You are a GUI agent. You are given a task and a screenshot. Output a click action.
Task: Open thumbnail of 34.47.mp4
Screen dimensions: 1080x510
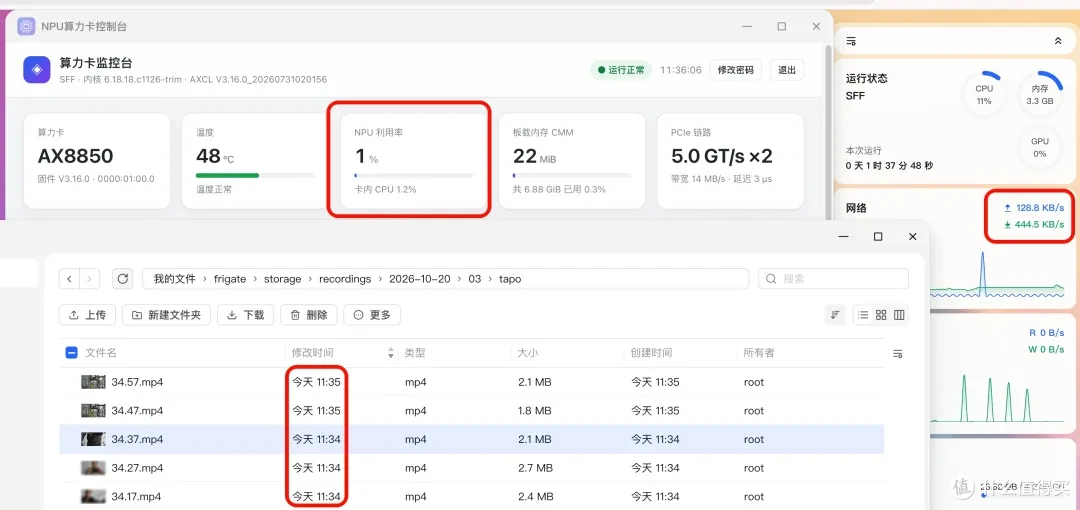point(94,411)
